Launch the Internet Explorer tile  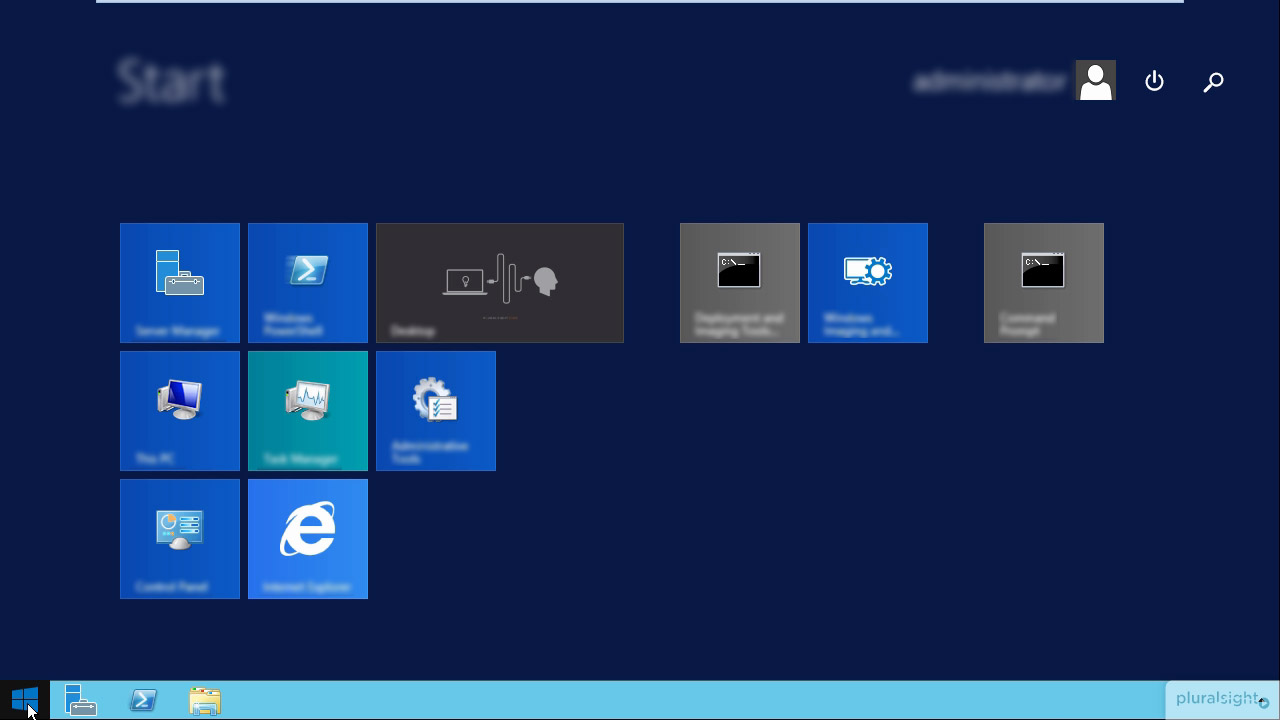[308, 539]
